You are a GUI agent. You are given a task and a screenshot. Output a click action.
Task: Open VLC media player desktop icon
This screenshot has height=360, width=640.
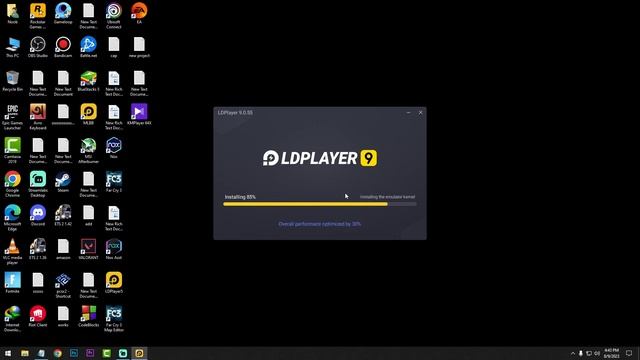coord(12,252)
